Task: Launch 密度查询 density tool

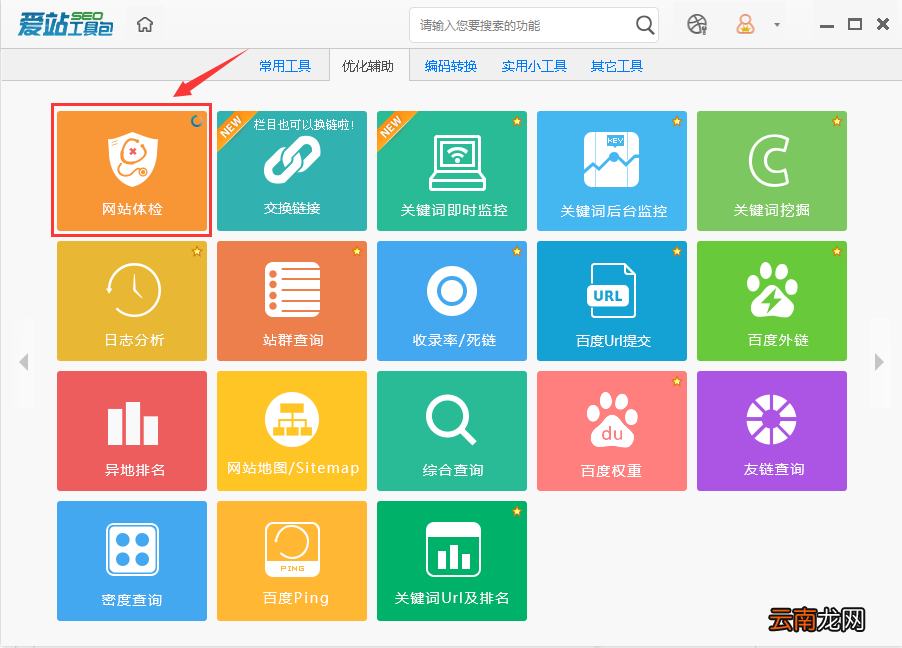Action: (132, 561)
